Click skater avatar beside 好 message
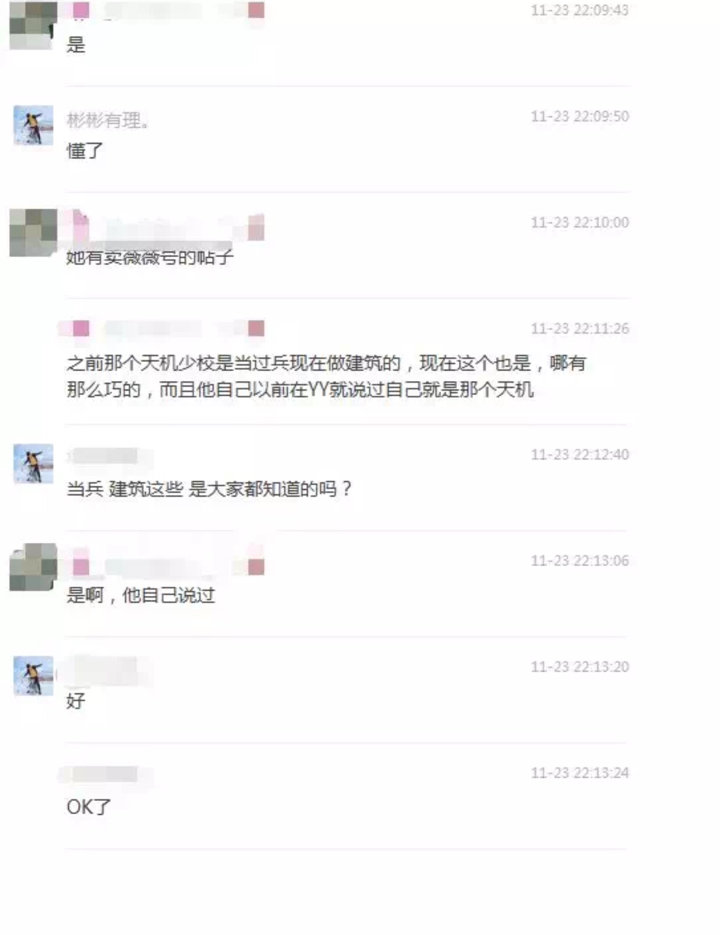720x935 pixels. (33, 676)
